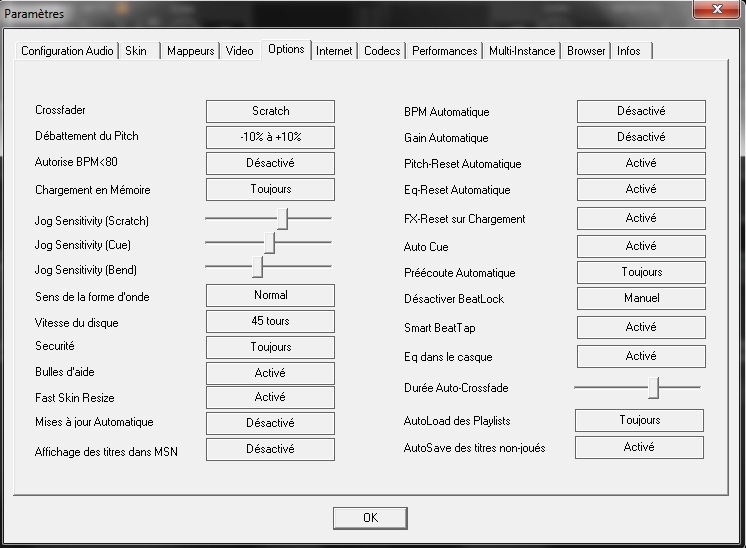Viewport: 746px width, 548px height.
Task: Open the Codecs tab
Action: click(x=382, y=51)
